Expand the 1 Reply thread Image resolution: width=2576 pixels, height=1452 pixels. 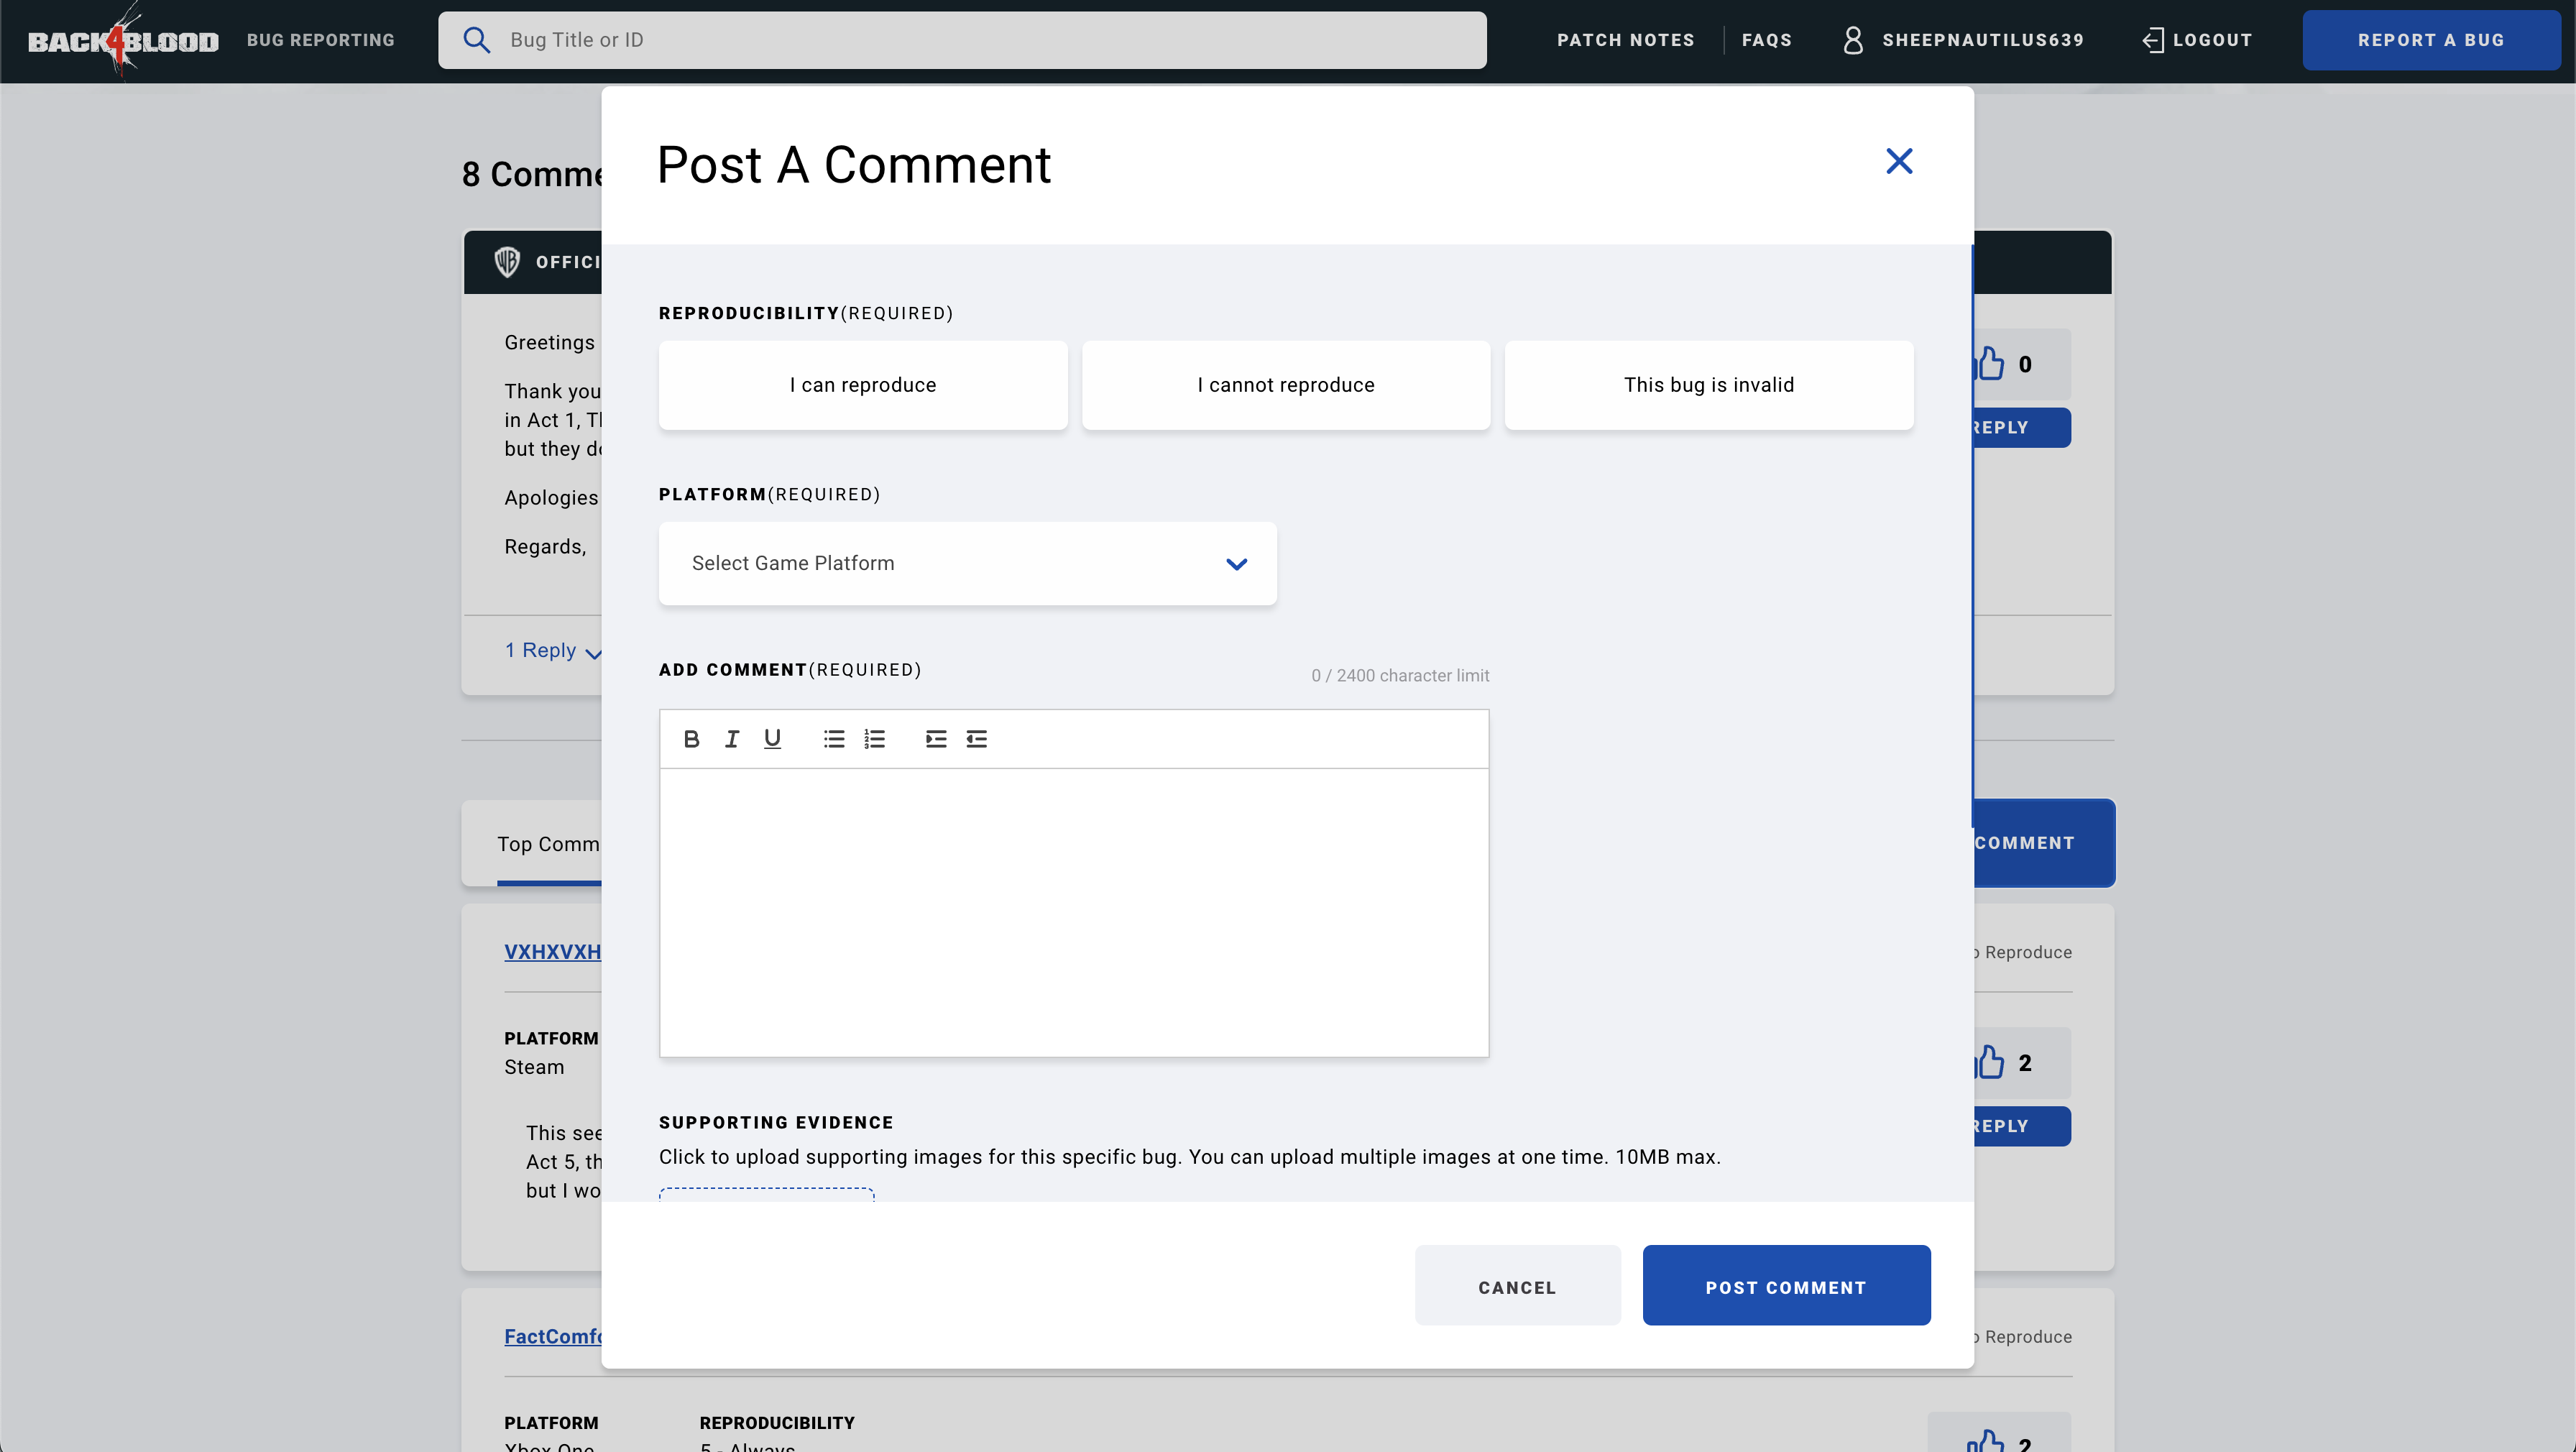click(553, 651)
